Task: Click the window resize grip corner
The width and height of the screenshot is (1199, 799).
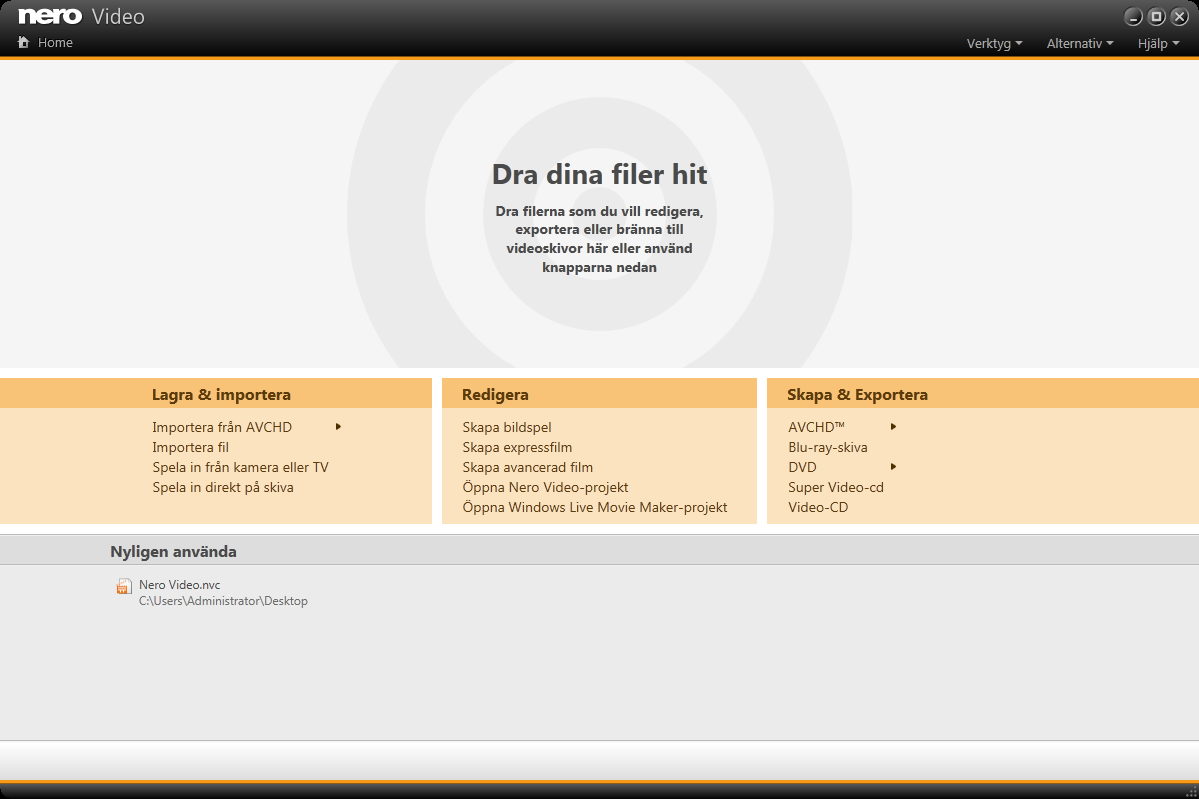Action: 1191,792
